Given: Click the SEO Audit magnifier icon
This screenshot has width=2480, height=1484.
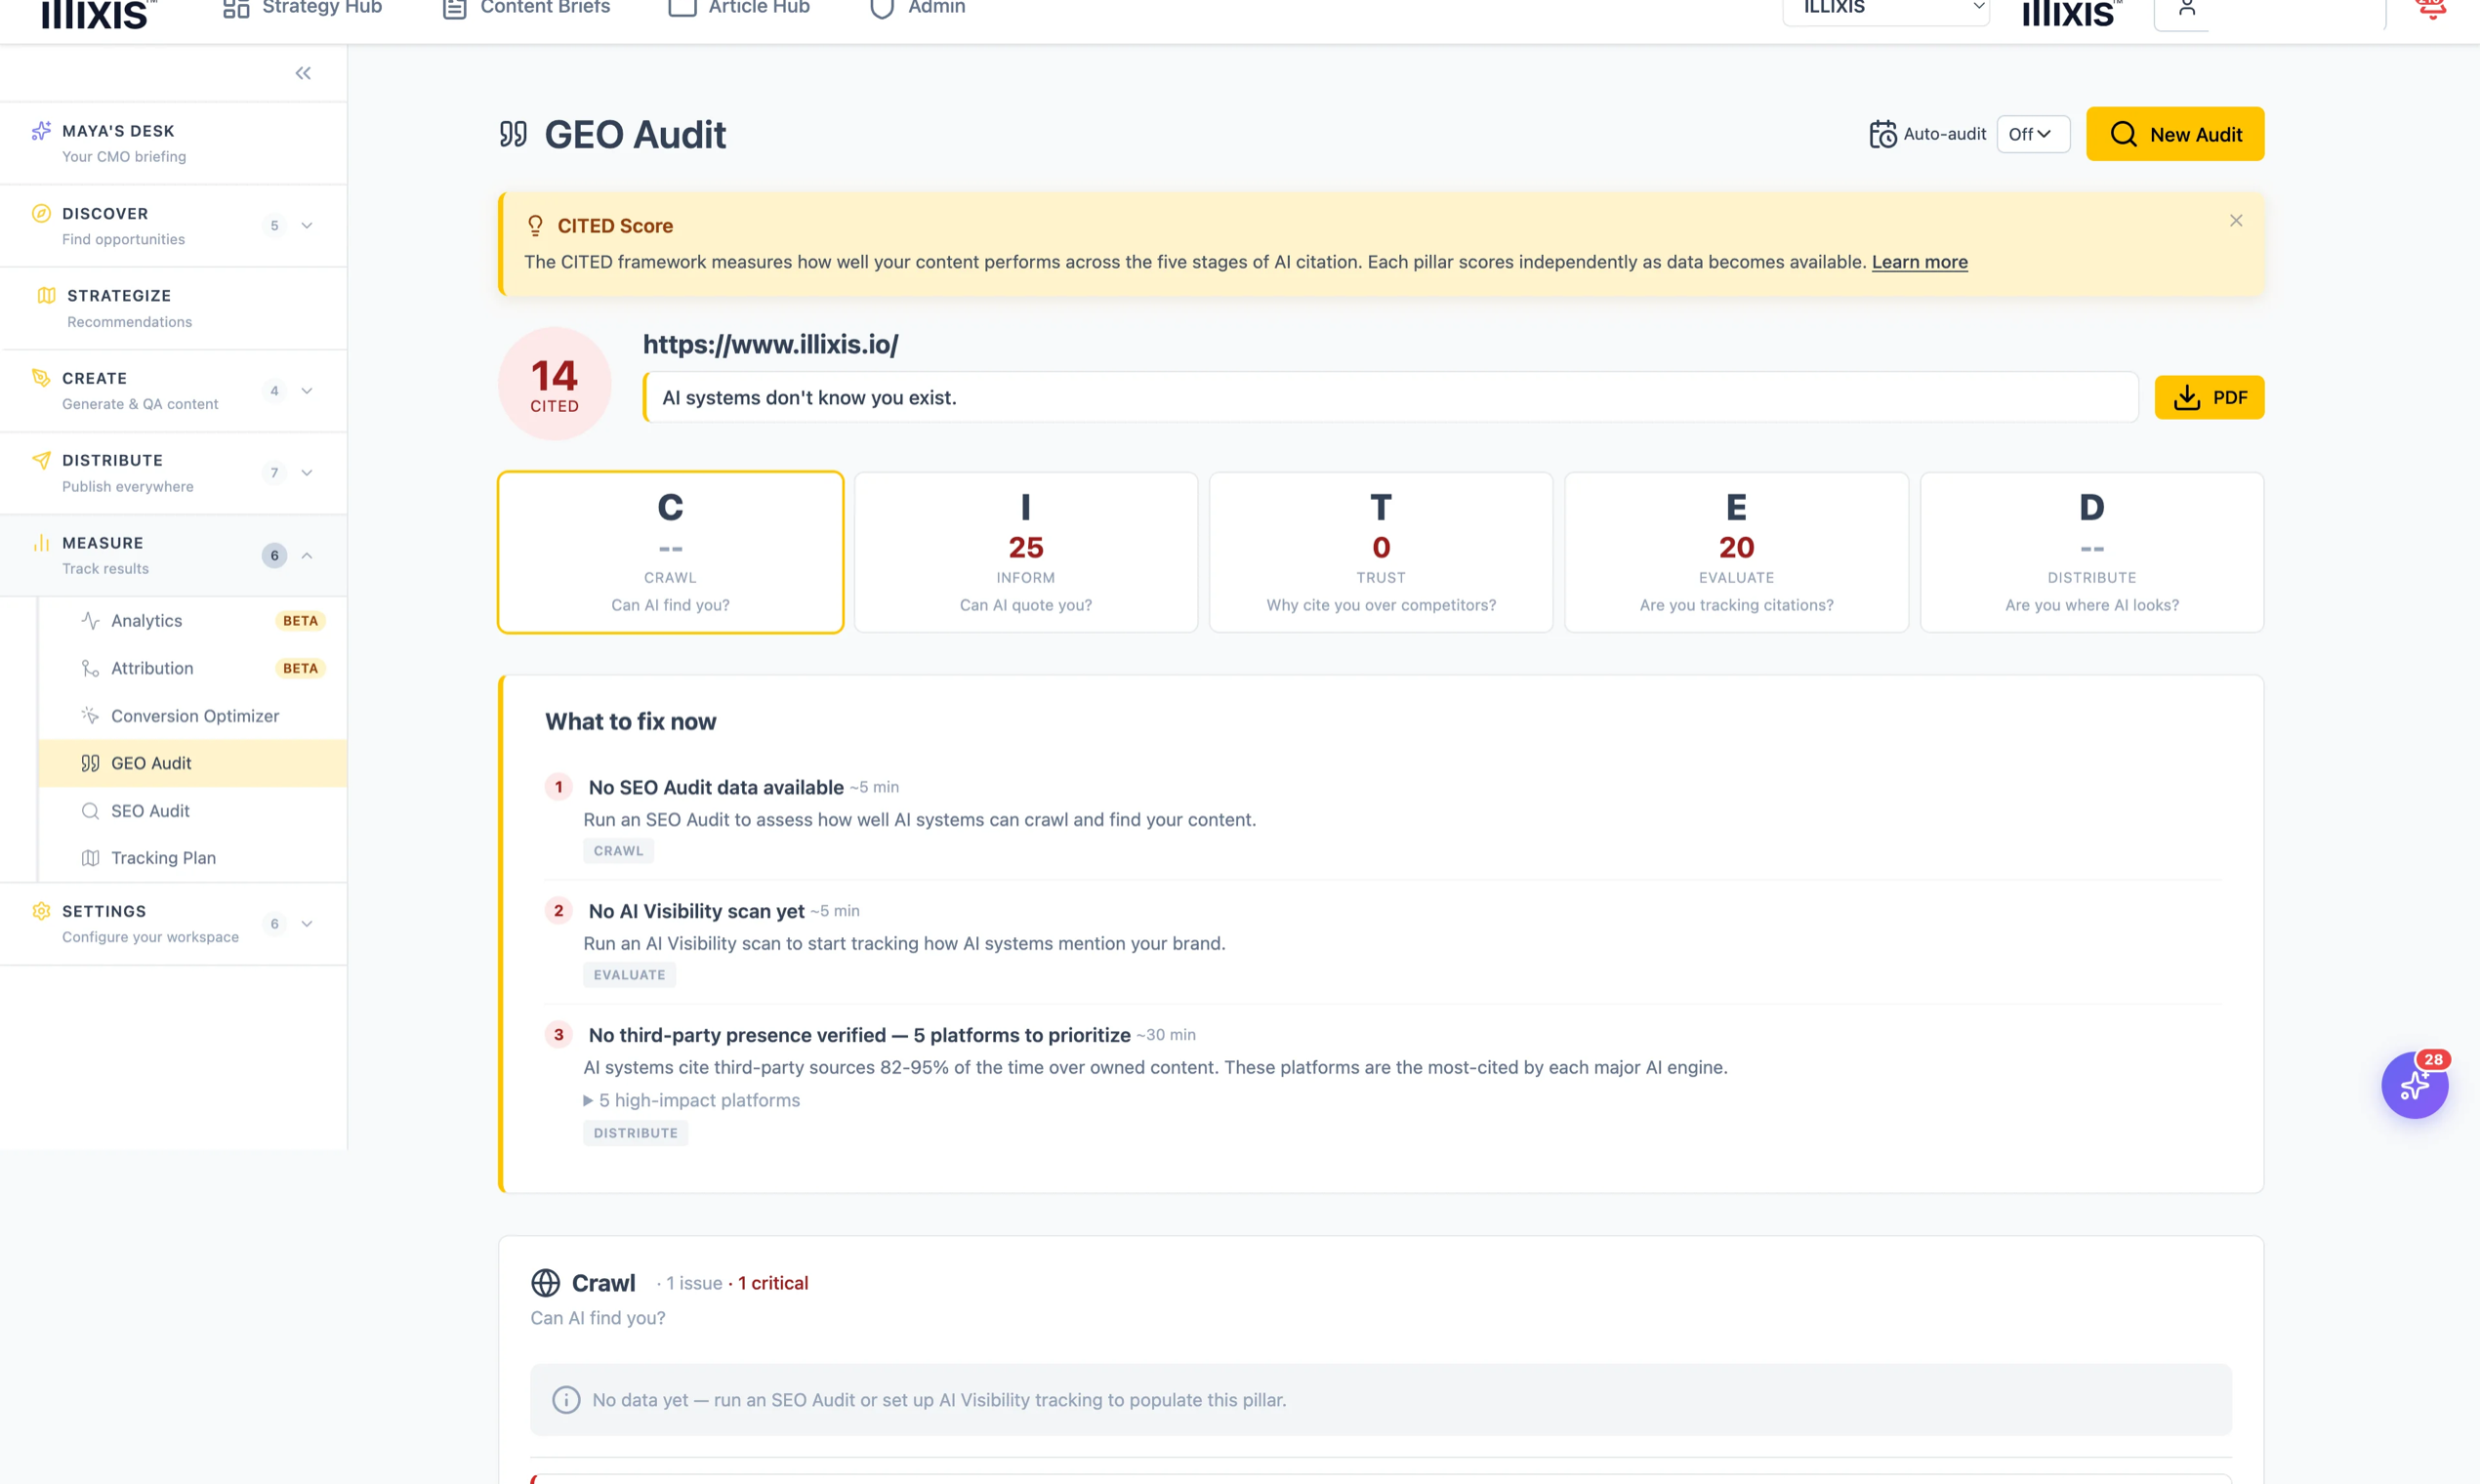Looking at the screenshot, I should pos(90,811).
